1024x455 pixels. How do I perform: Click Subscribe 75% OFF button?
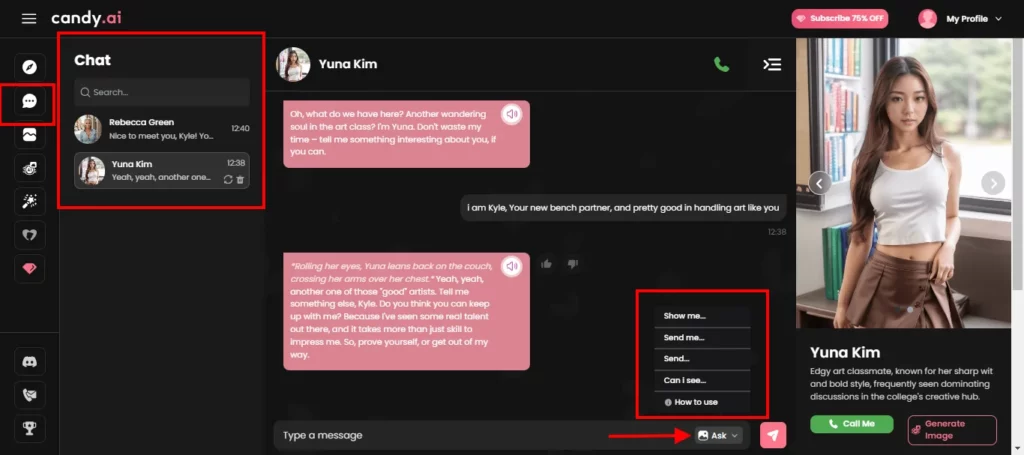(840, 18)
